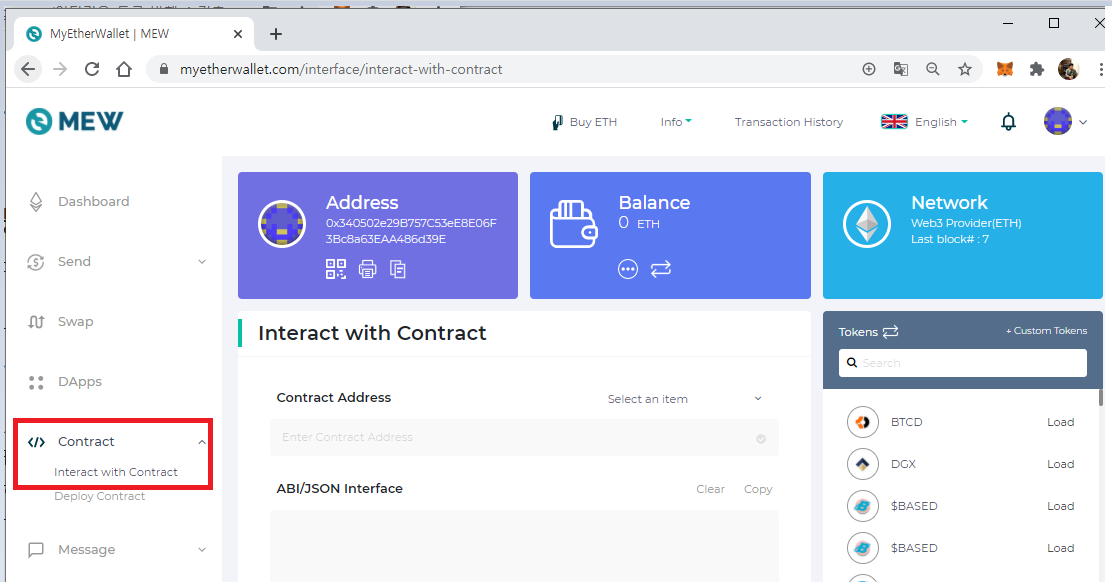Viewport: 1112px width, 582px height.
Task: Open Chrome profile avatar
Action: coord(1068,69)
